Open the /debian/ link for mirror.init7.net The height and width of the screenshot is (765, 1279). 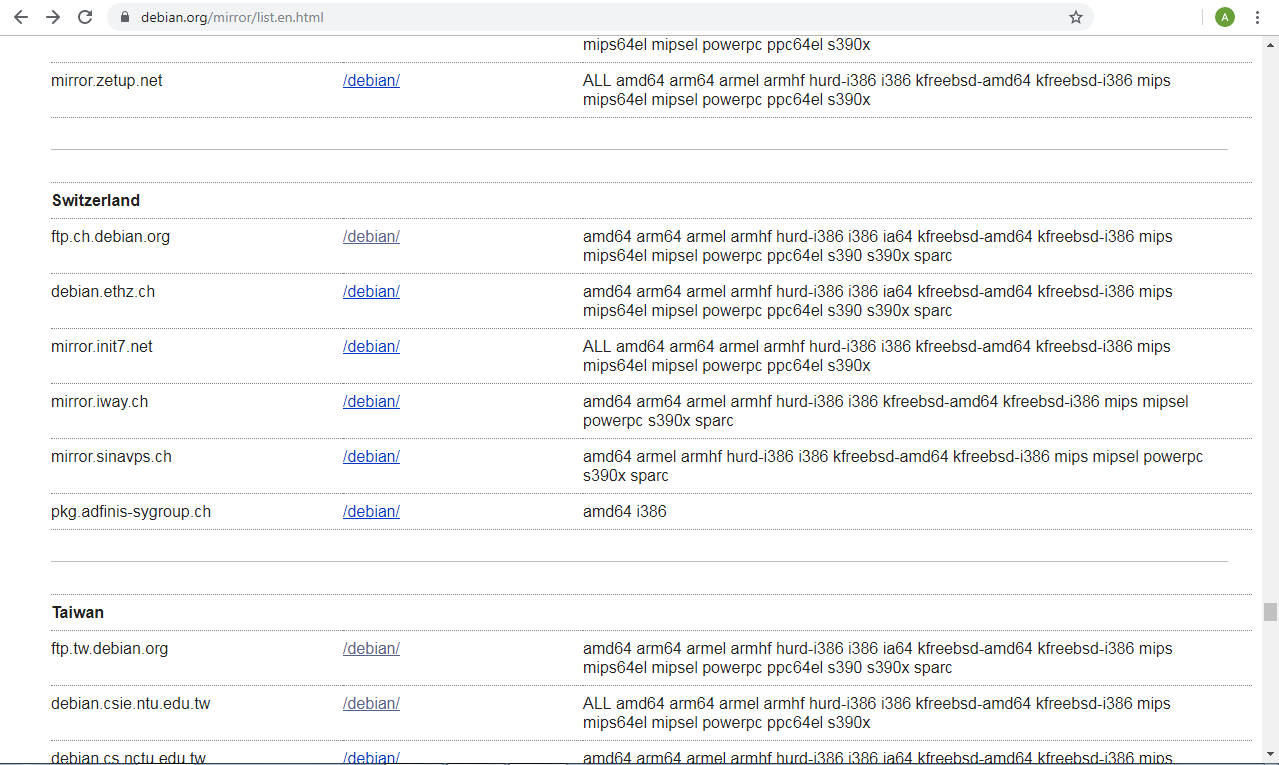tap(371, 346)
